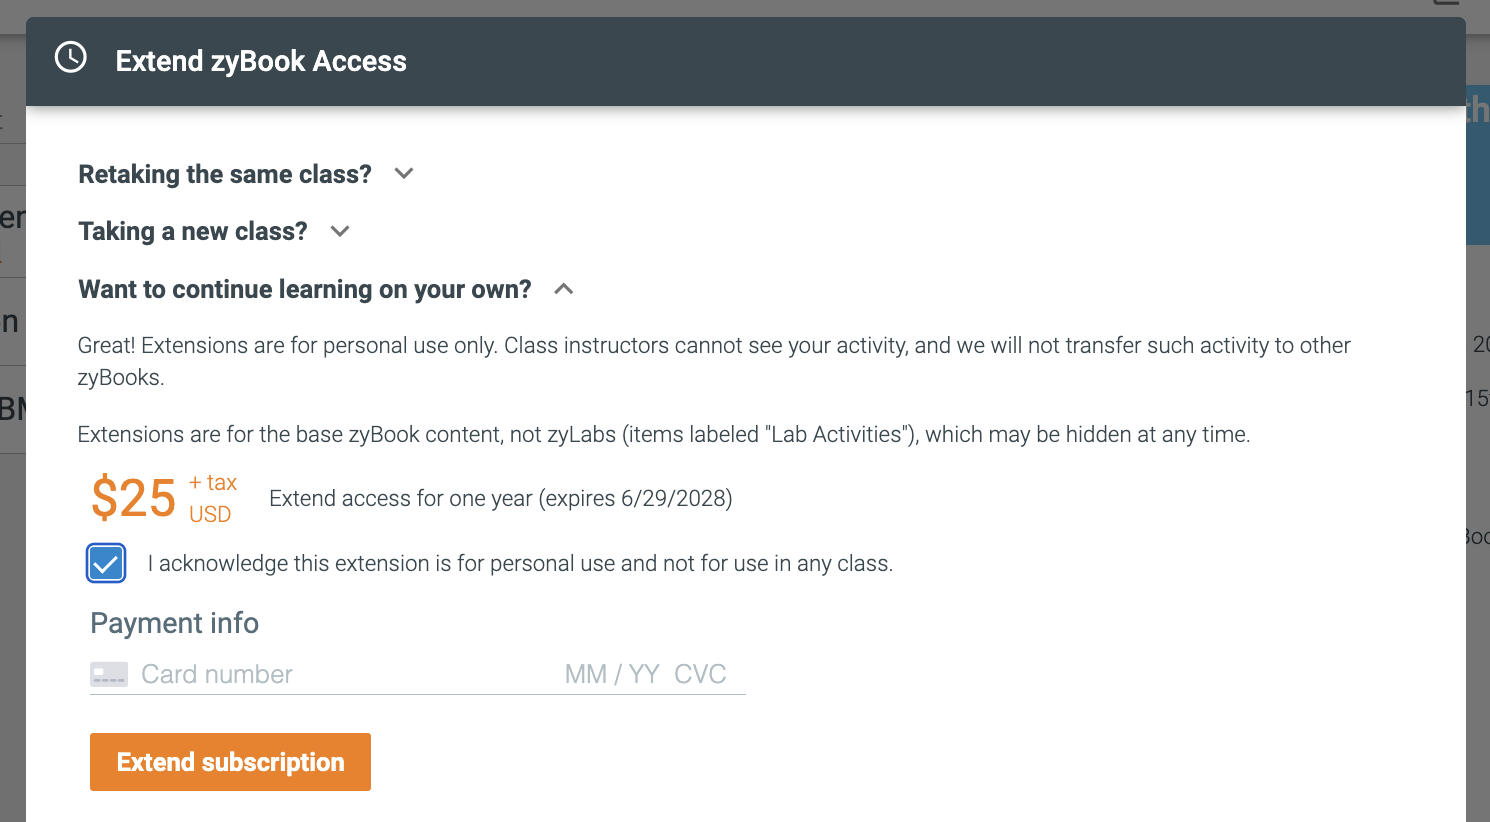Click 'Want to continue learning on your own?' heading
Viewport: 1490px width, 822px height.
point(305,289)
